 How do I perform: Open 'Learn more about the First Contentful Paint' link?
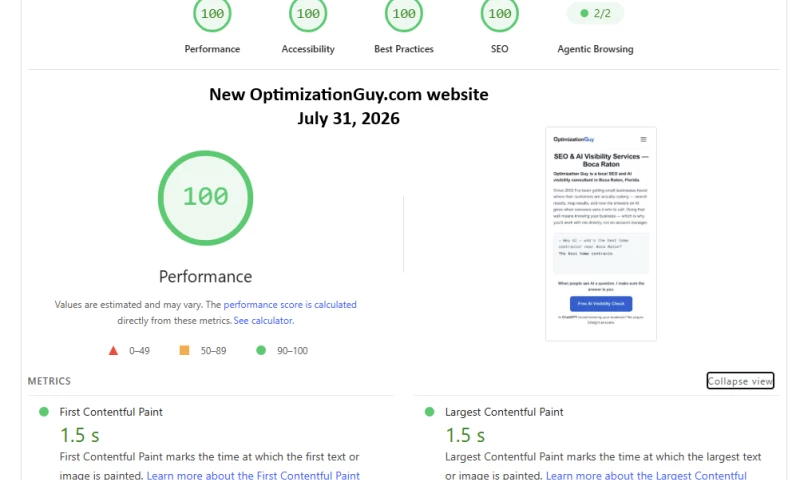coord(253,475)
